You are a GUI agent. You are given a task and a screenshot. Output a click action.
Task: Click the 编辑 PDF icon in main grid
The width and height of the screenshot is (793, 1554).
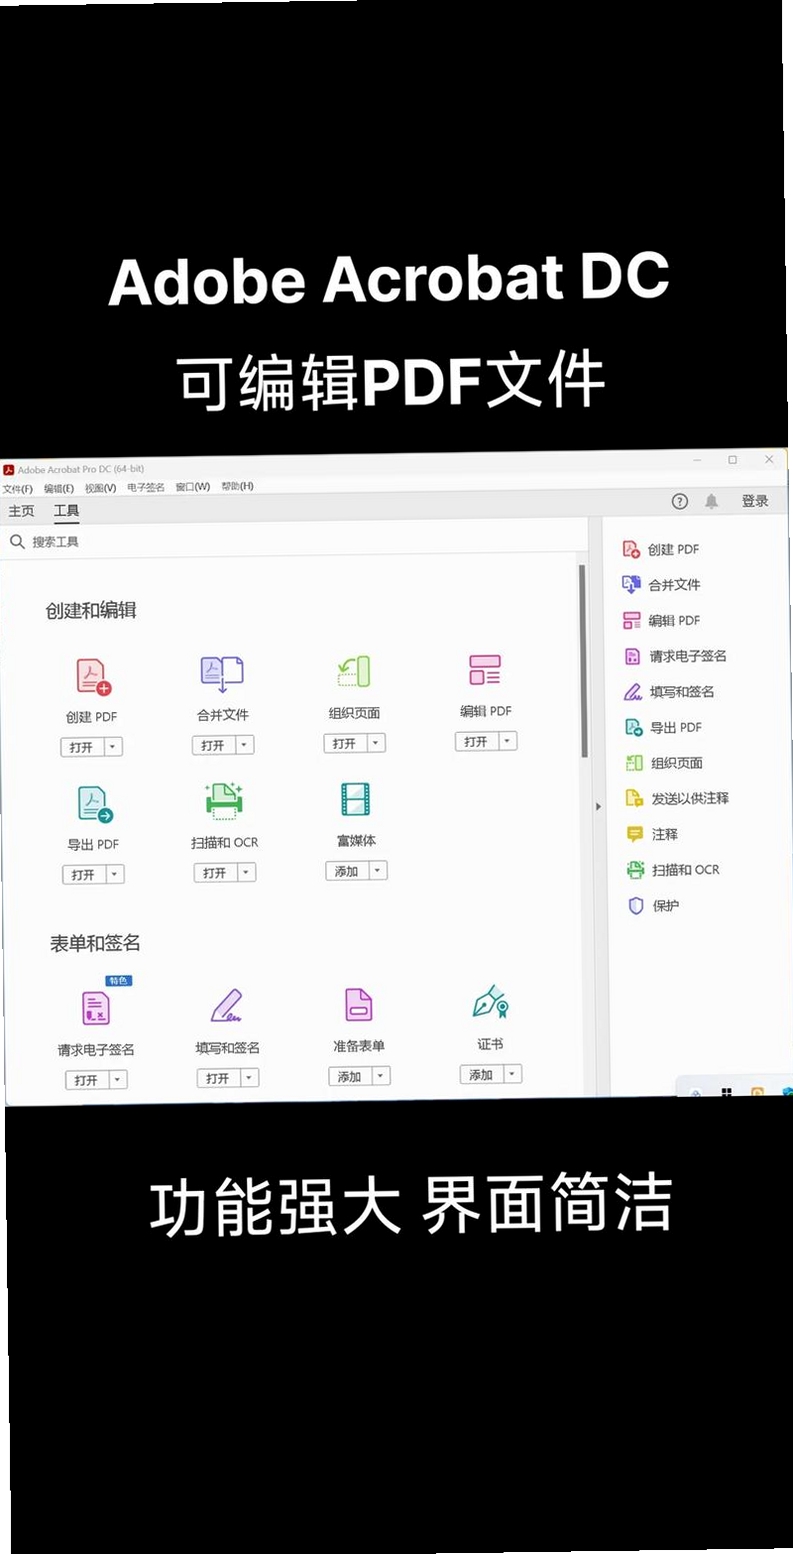(485, 670)
